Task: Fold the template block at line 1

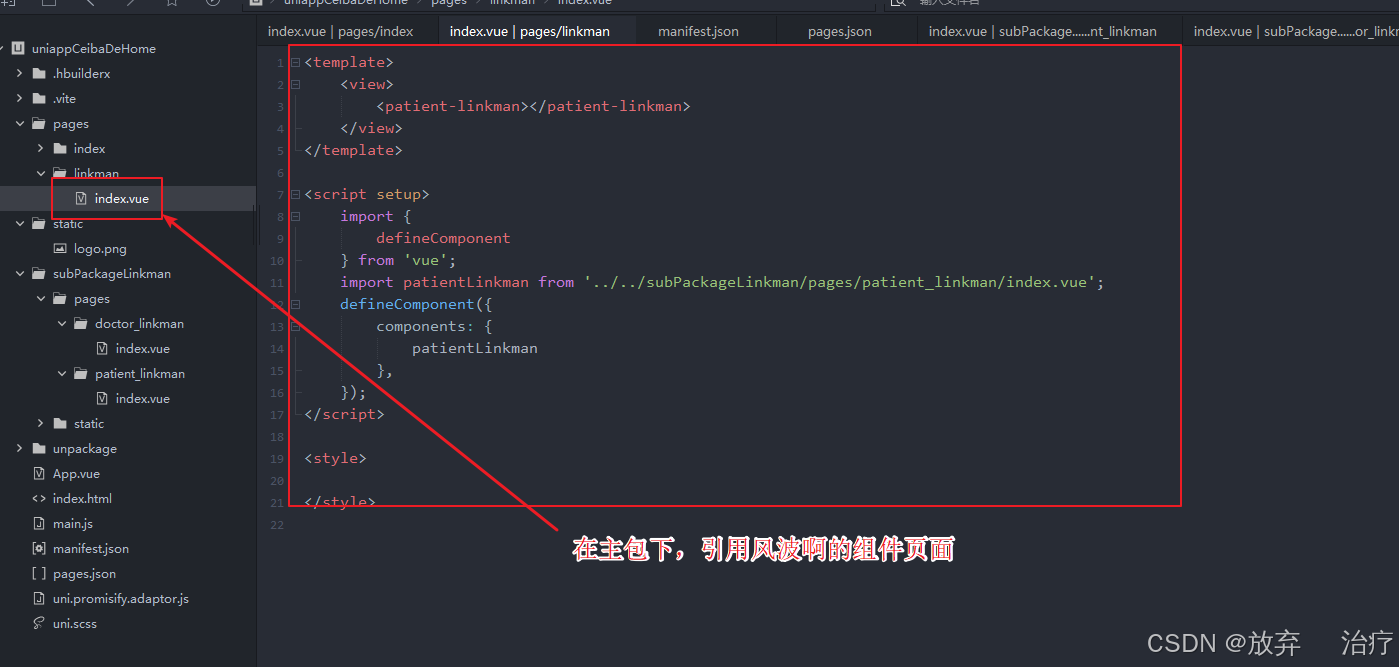Action: point(295,62)
